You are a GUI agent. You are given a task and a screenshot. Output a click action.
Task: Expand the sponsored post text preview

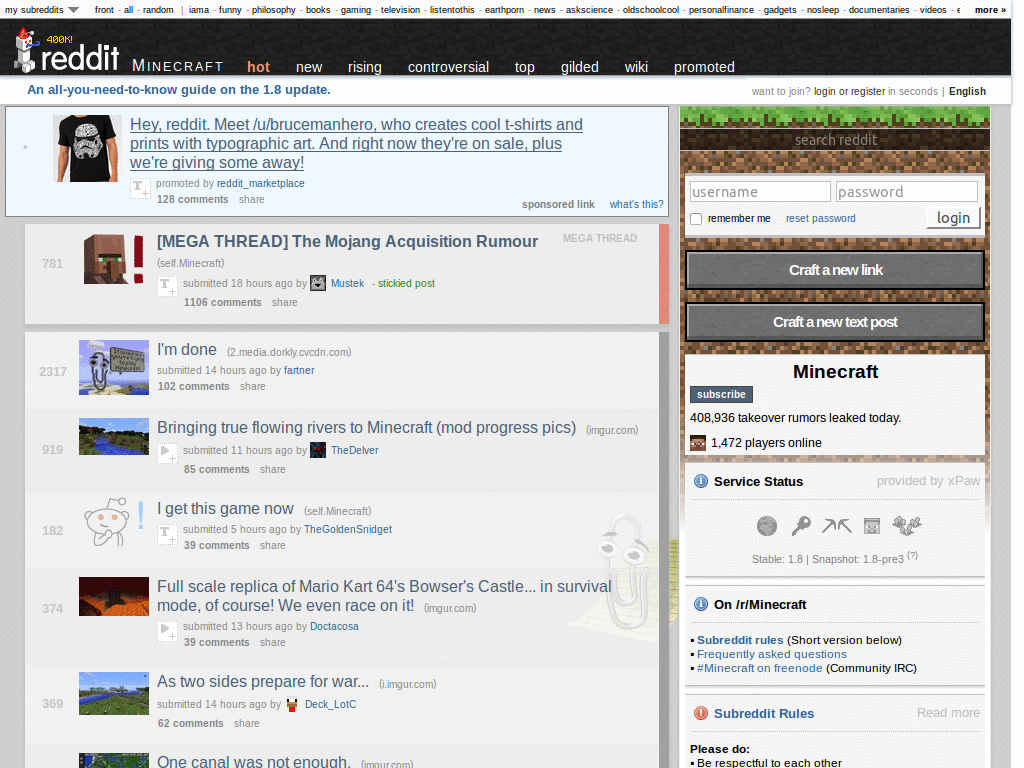tap(140, 188)
